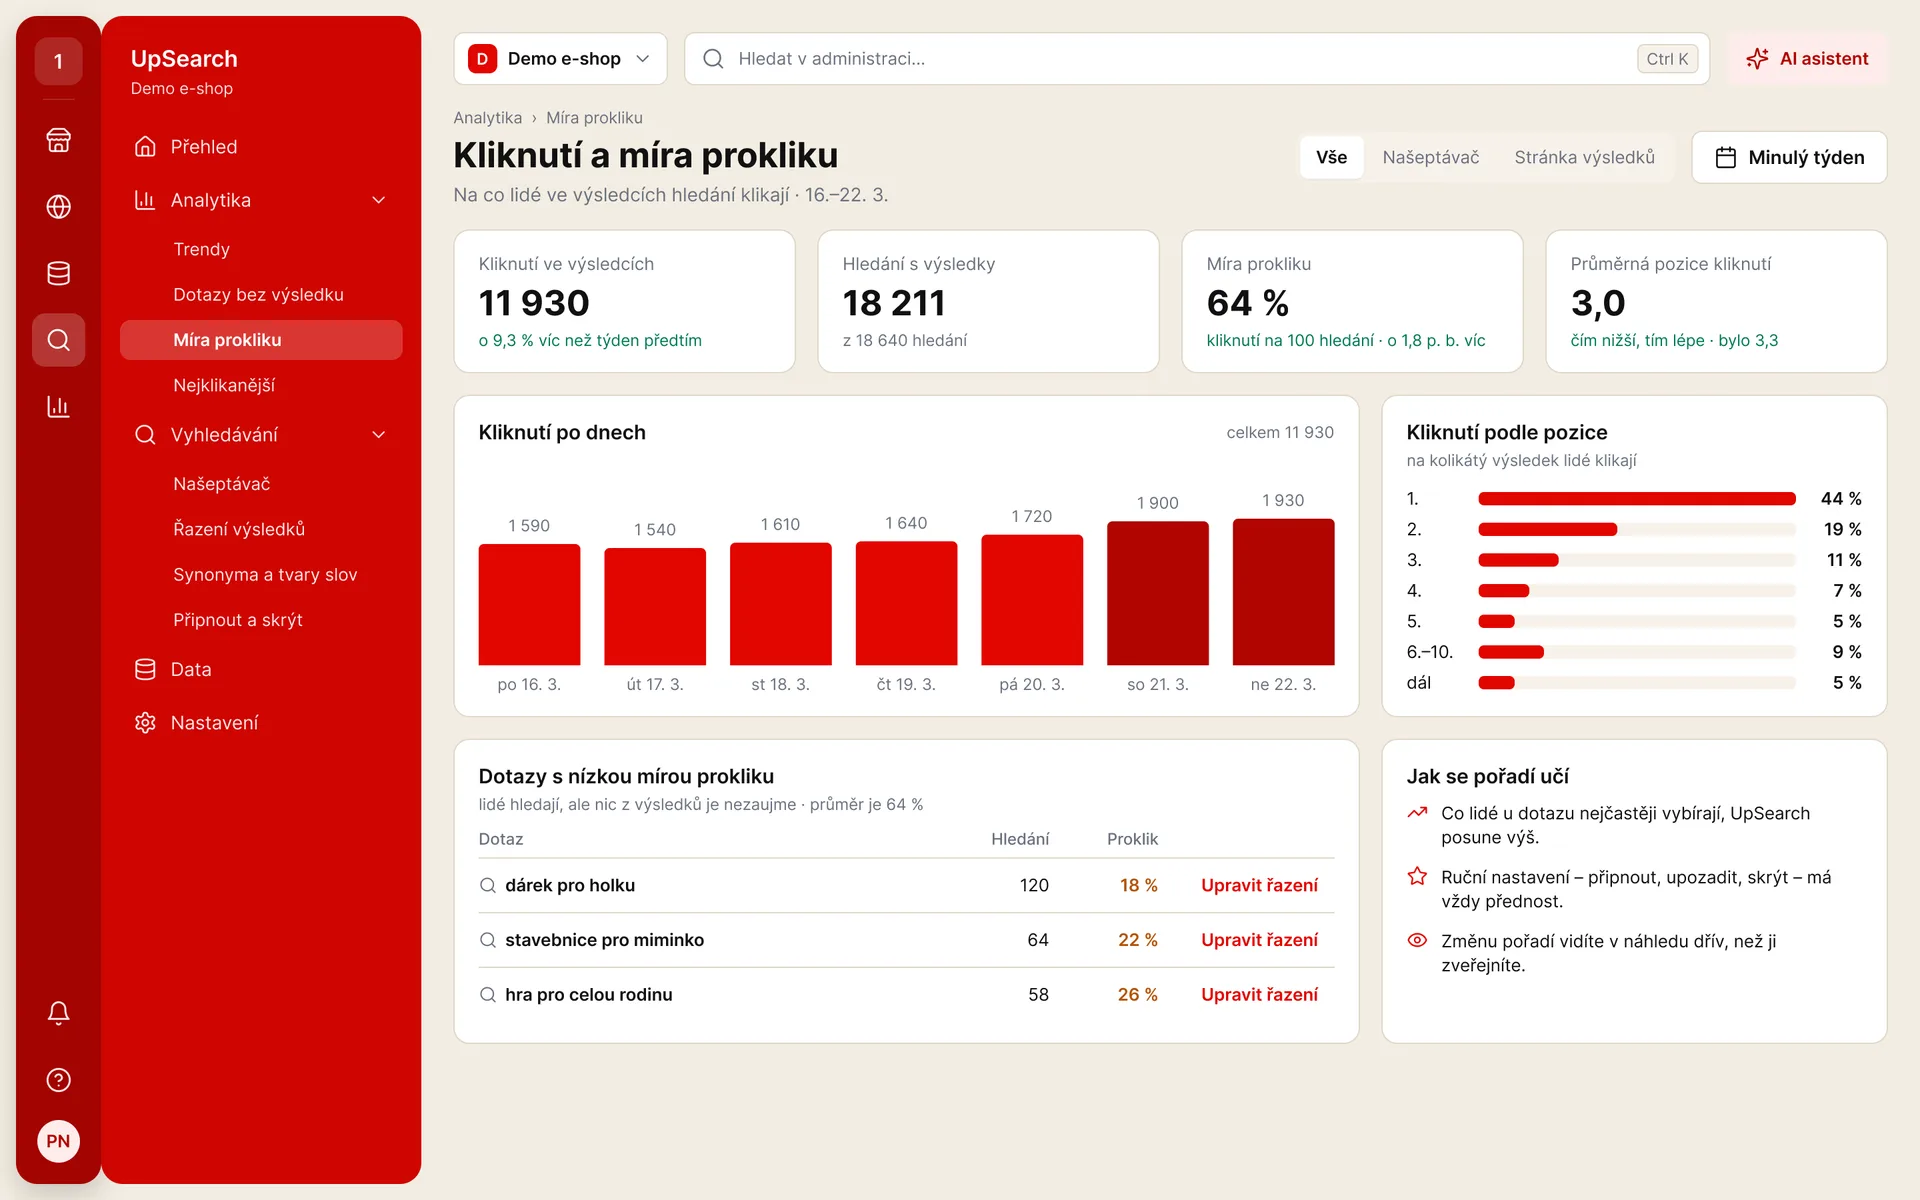The image size is (1920, 1200).
Task: Open the store icon in narrow rail
Action: (58, 140)
